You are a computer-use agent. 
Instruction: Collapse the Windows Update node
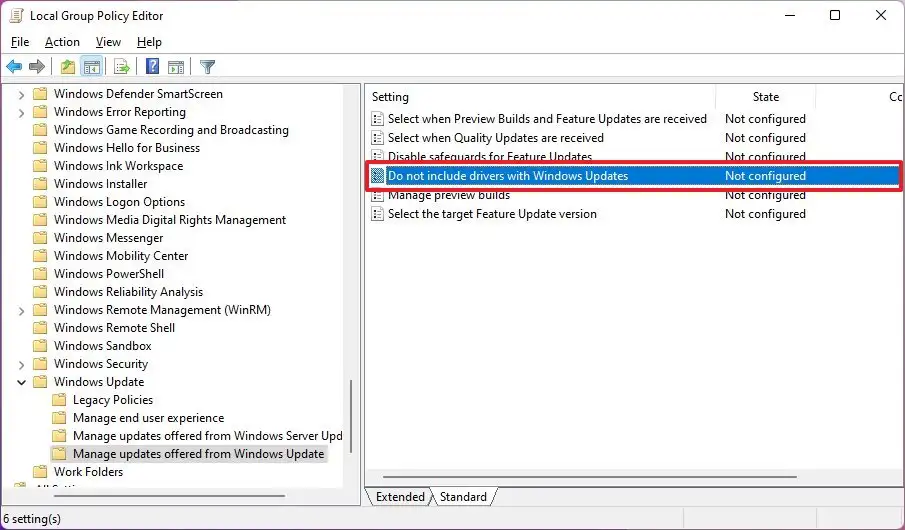click(x=21, y=382)
